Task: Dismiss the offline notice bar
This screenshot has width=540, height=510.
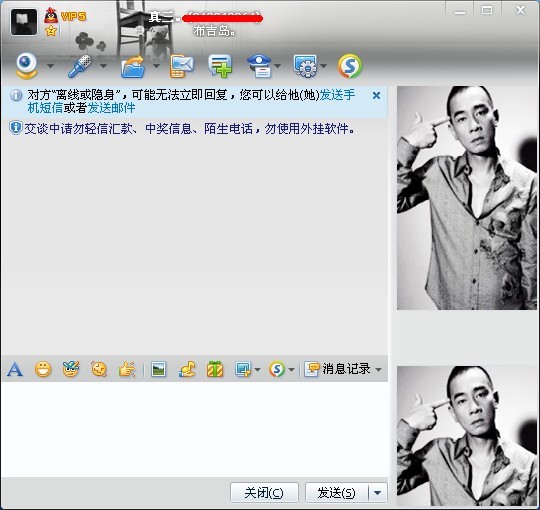Action: [376, 95]
